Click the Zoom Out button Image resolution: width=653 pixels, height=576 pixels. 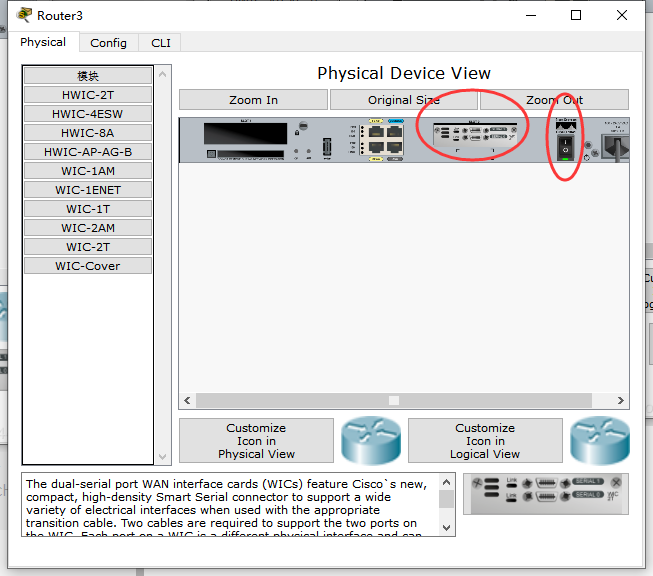point(554,100)
